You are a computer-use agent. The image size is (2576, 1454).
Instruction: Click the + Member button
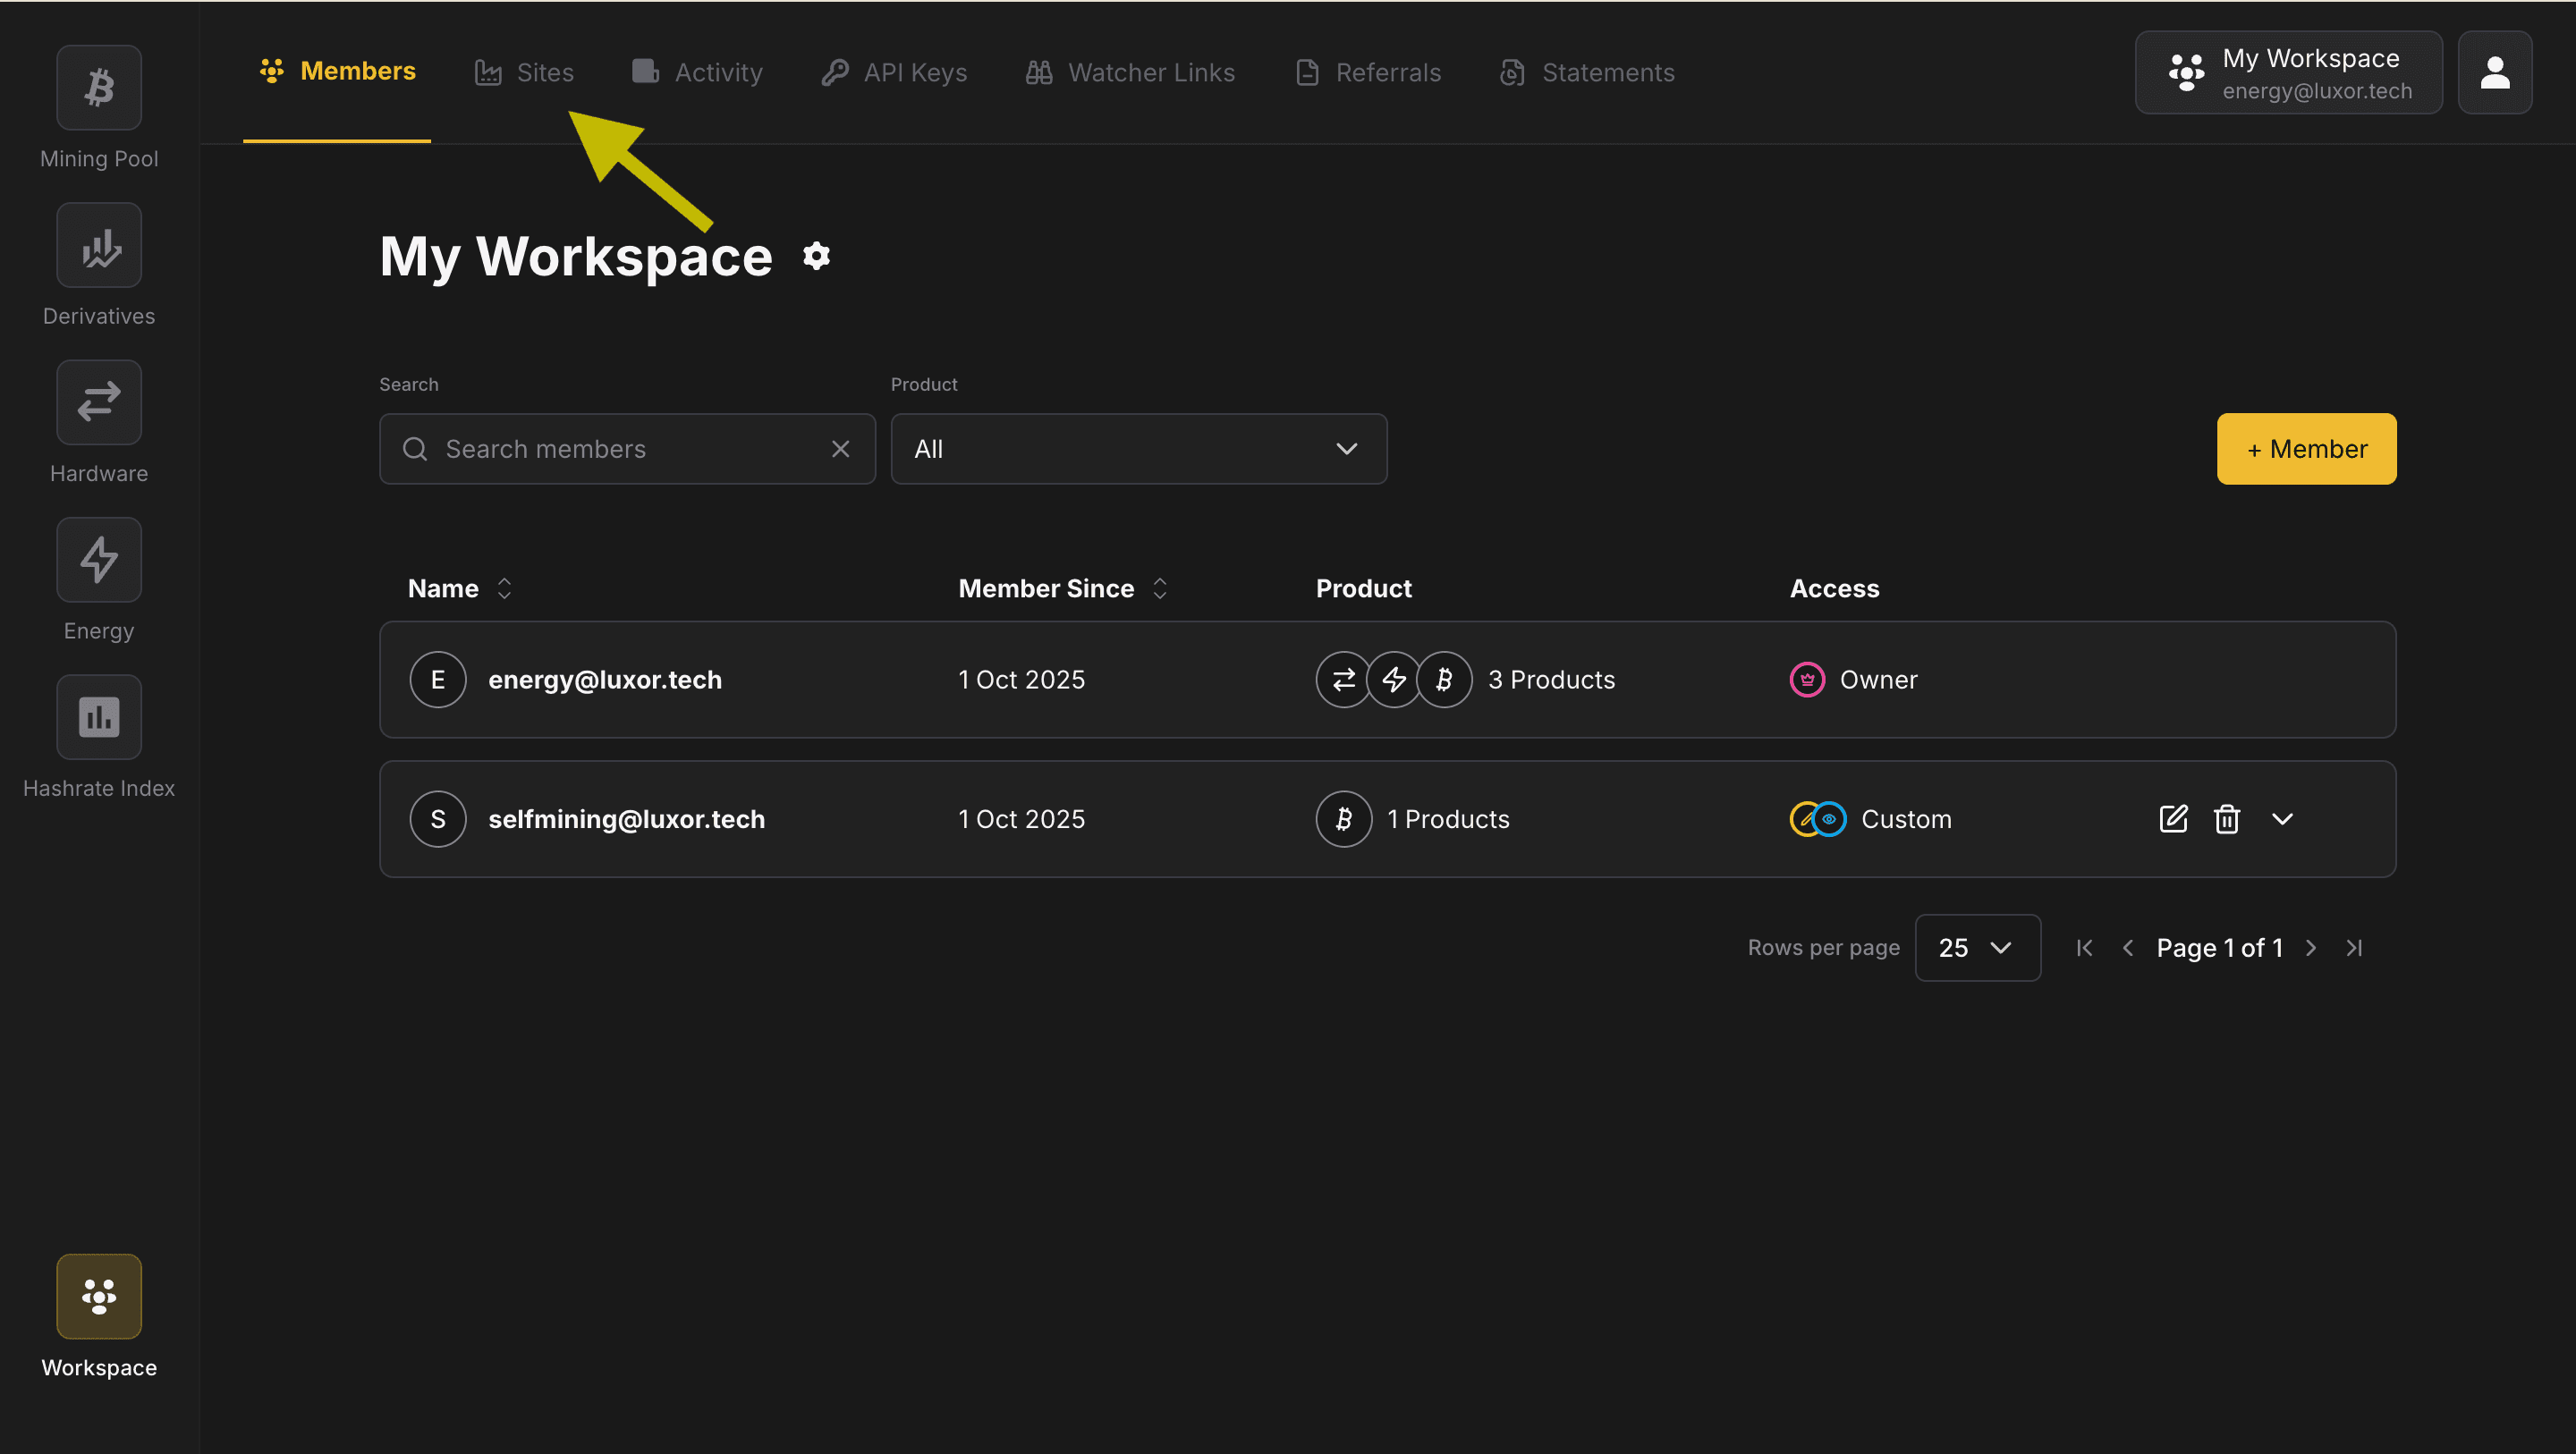pyautogui.click(x=2305, y=449)
